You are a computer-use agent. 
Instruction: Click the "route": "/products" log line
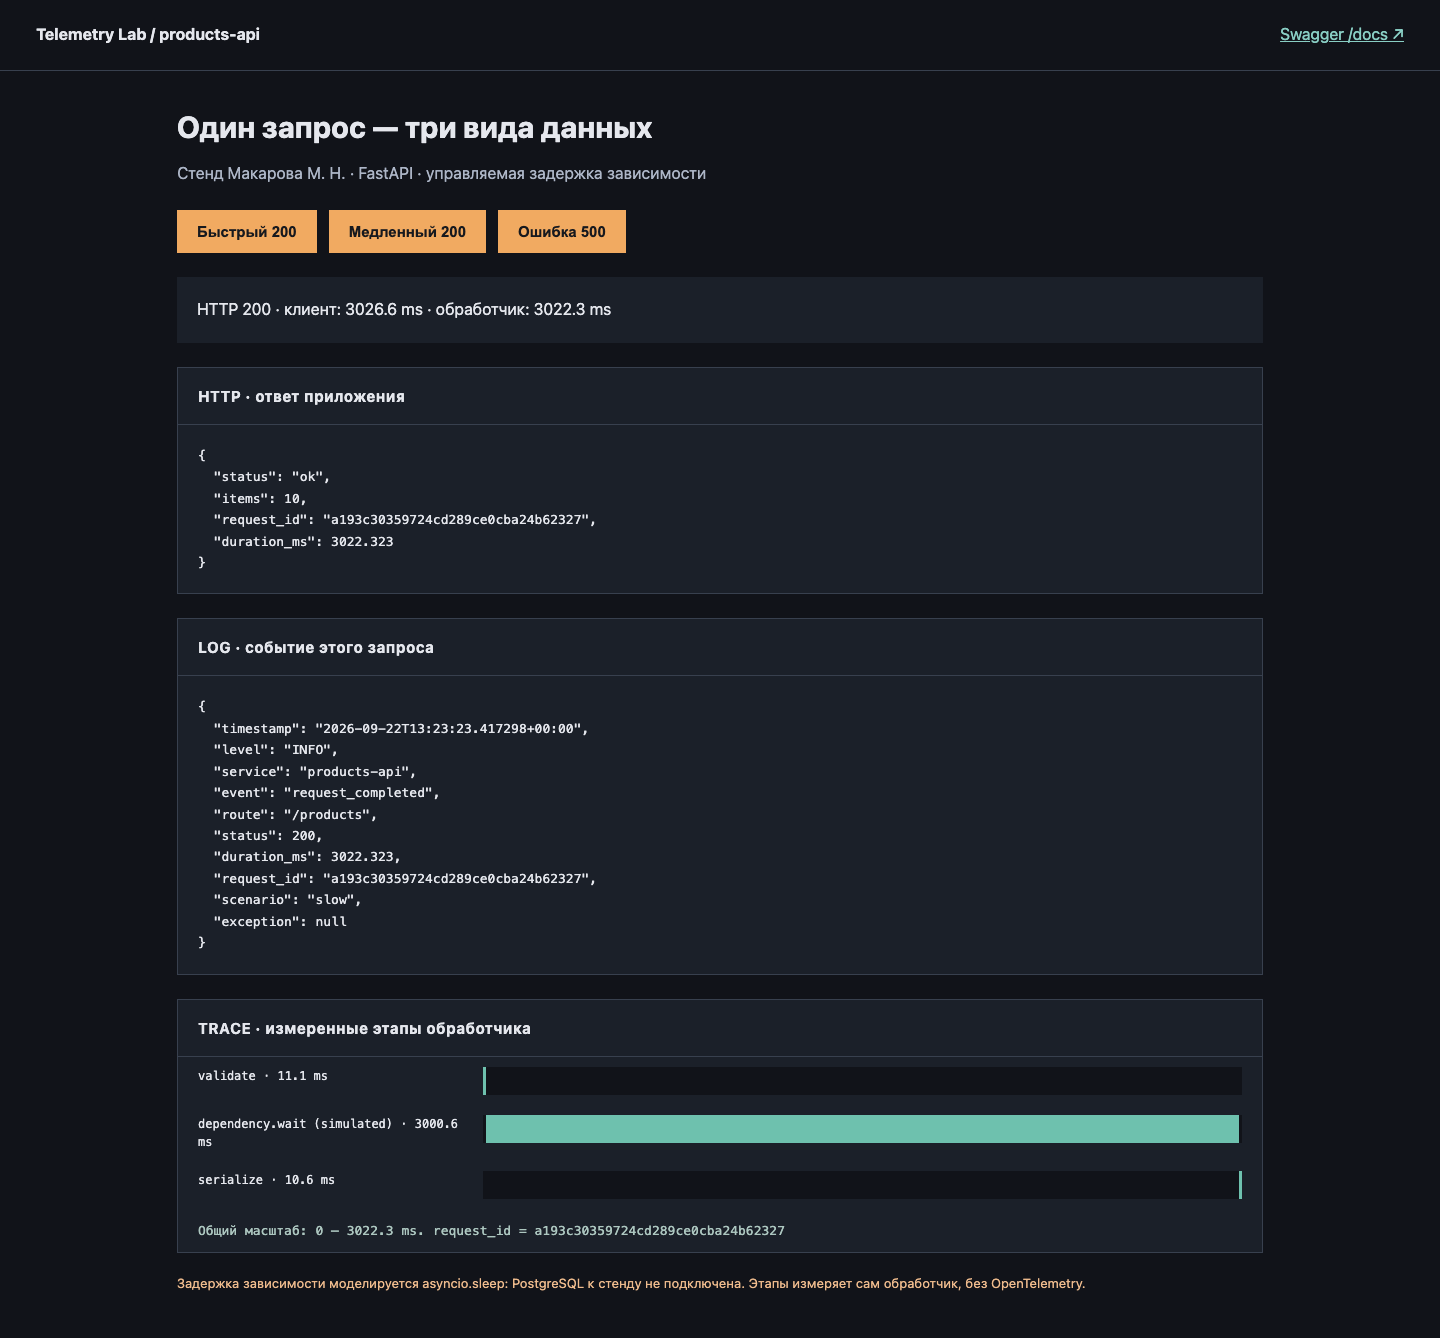[295, 815]
